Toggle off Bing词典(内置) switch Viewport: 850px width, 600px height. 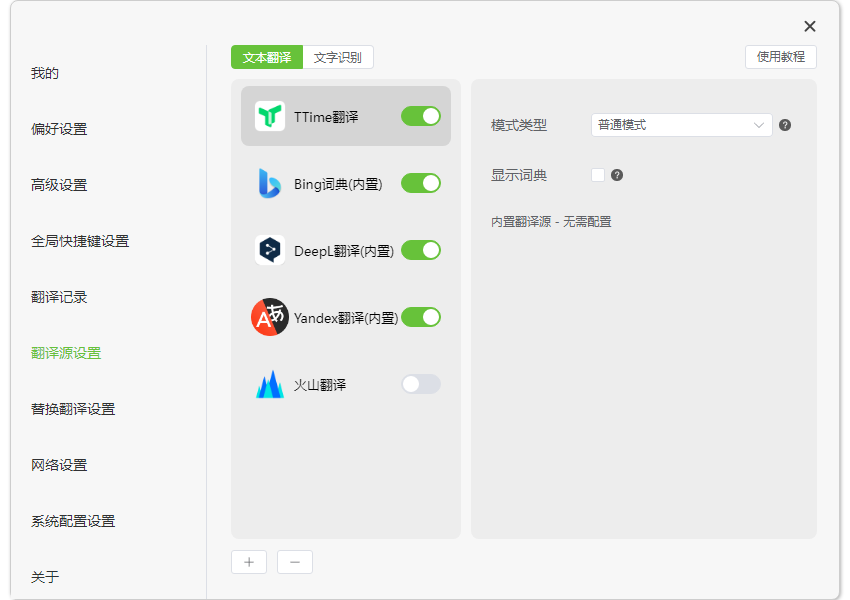420,183
